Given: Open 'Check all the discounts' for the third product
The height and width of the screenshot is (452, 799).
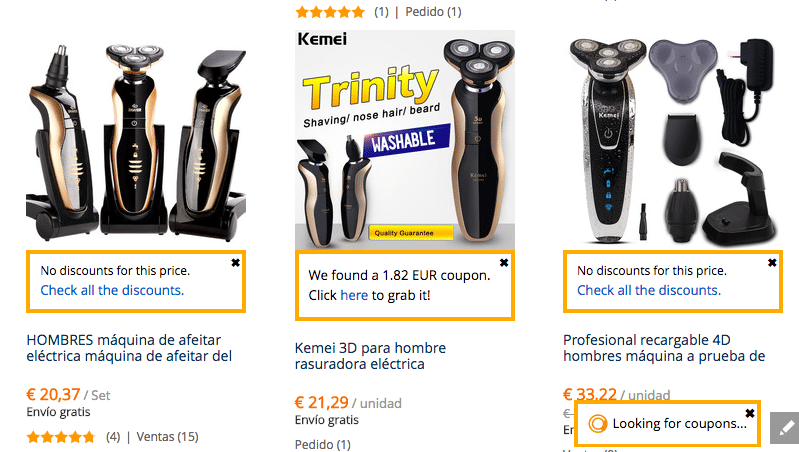Looking at the screenshot, I should [x=648, y=290].
